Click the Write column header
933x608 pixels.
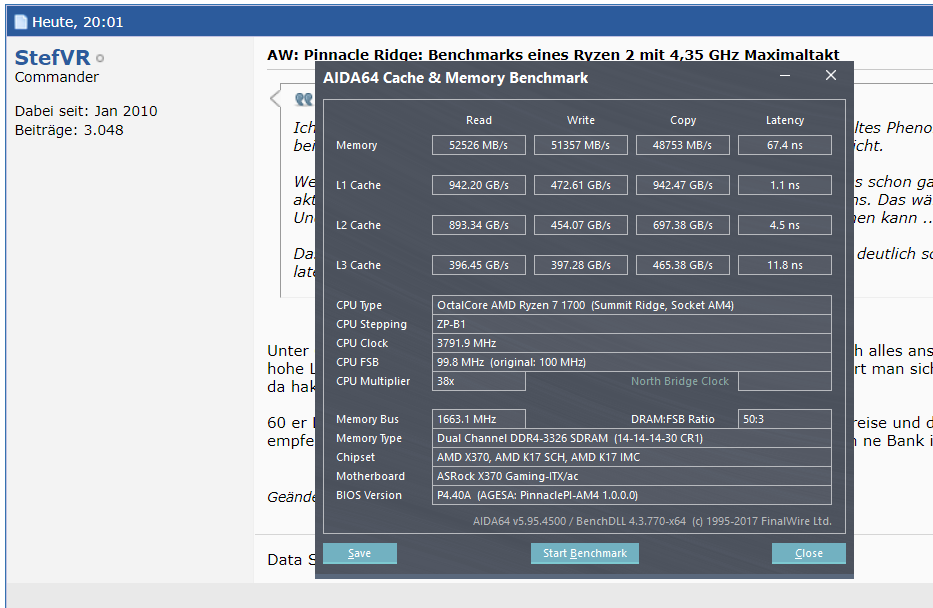tap(581, 120)
